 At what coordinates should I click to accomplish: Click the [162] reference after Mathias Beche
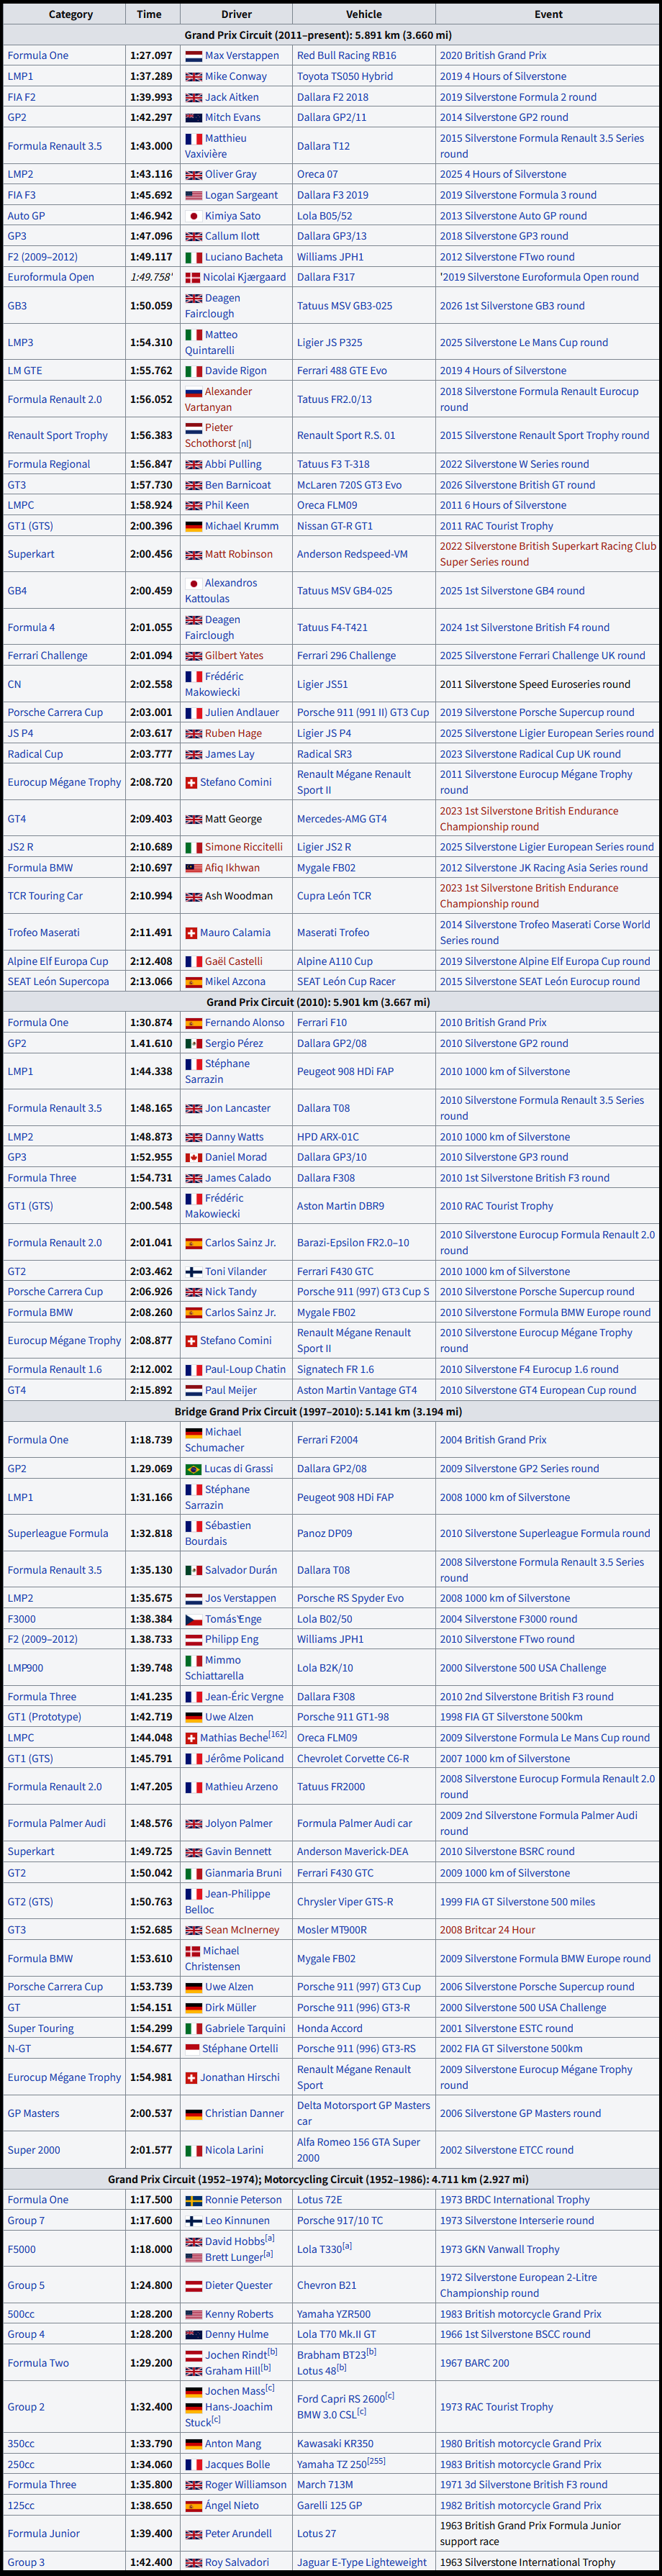tap(277, 1735)
